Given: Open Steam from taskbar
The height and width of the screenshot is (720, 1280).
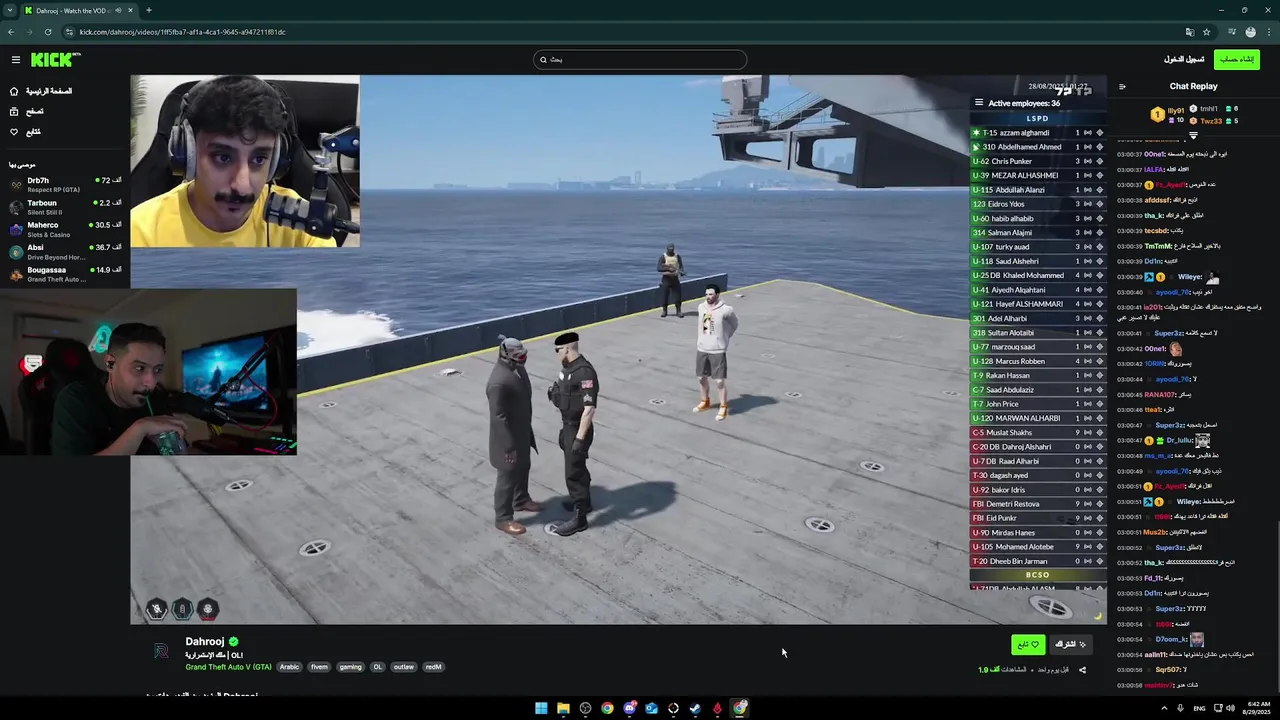Looking at the screenshot, I should point(695,708).
